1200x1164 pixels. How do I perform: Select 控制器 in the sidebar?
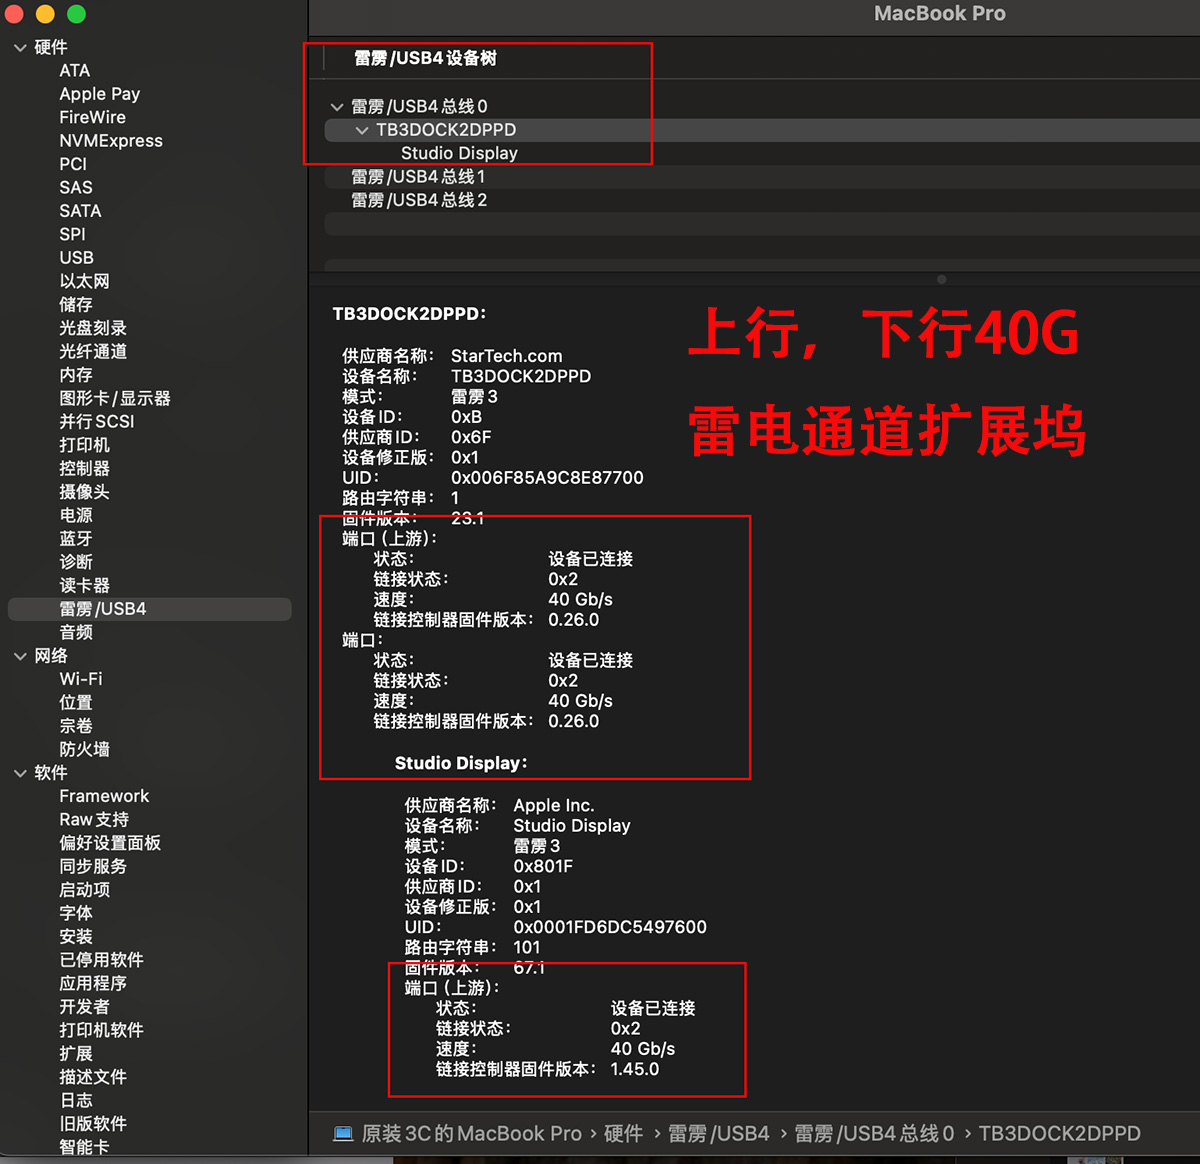point(84,468)
